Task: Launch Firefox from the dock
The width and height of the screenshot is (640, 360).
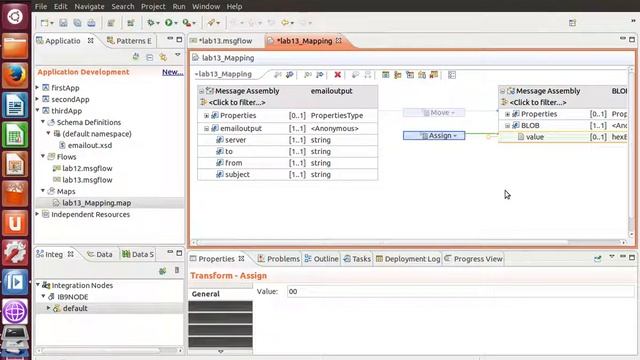Action: coord(15,75)
